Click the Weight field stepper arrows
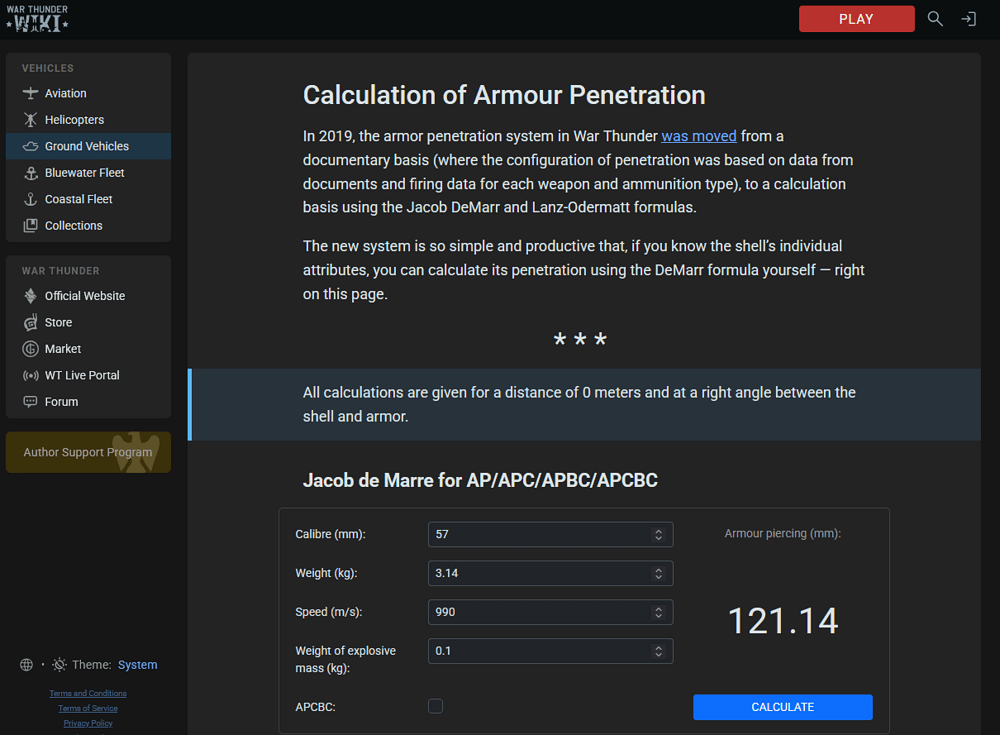 (x=658, y=574)
